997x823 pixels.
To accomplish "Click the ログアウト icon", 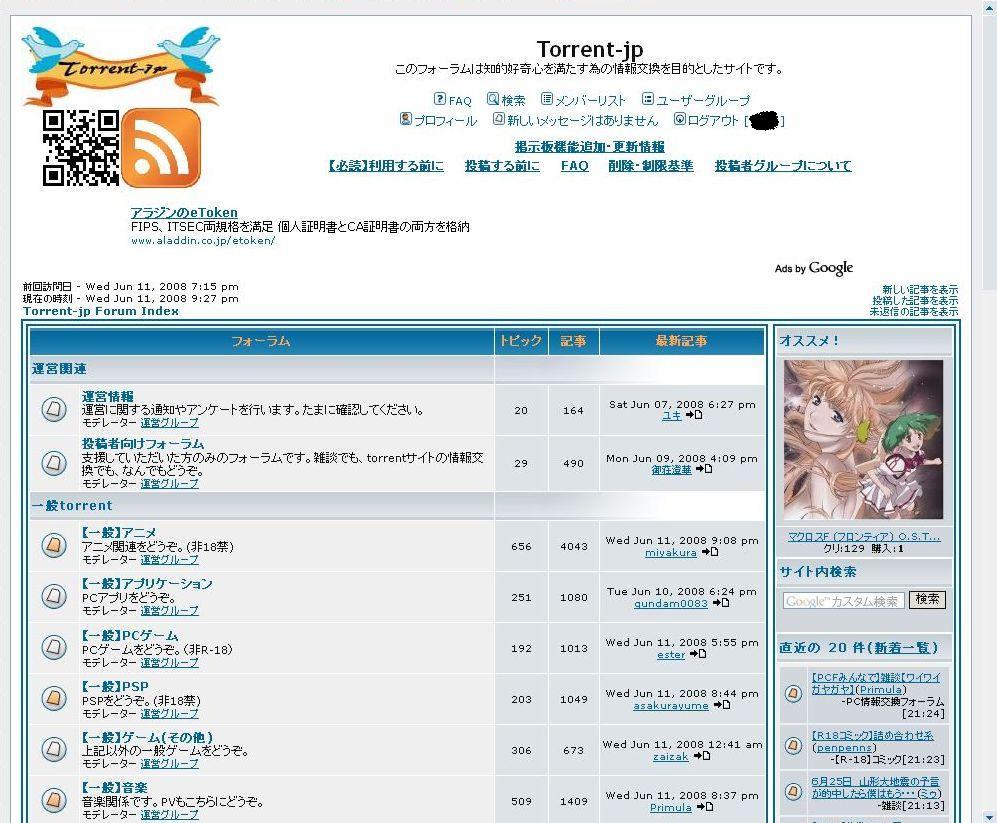I will 679,119.
